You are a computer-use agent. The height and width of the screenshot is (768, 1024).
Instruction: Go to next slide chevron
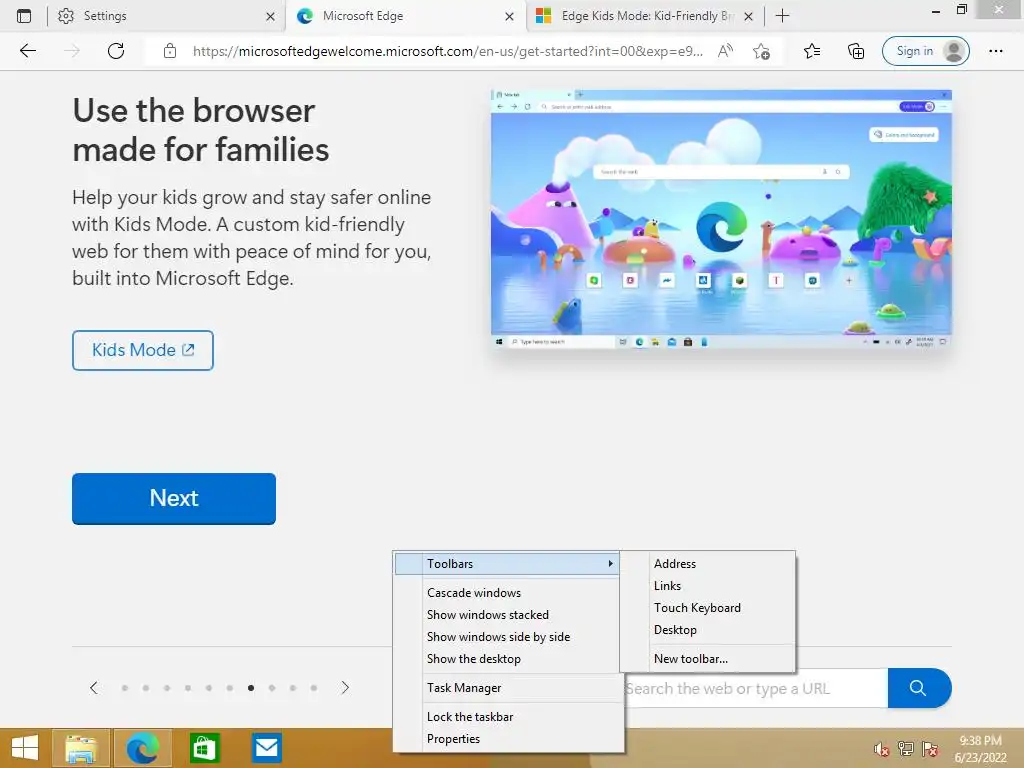[x=345, y=688]
